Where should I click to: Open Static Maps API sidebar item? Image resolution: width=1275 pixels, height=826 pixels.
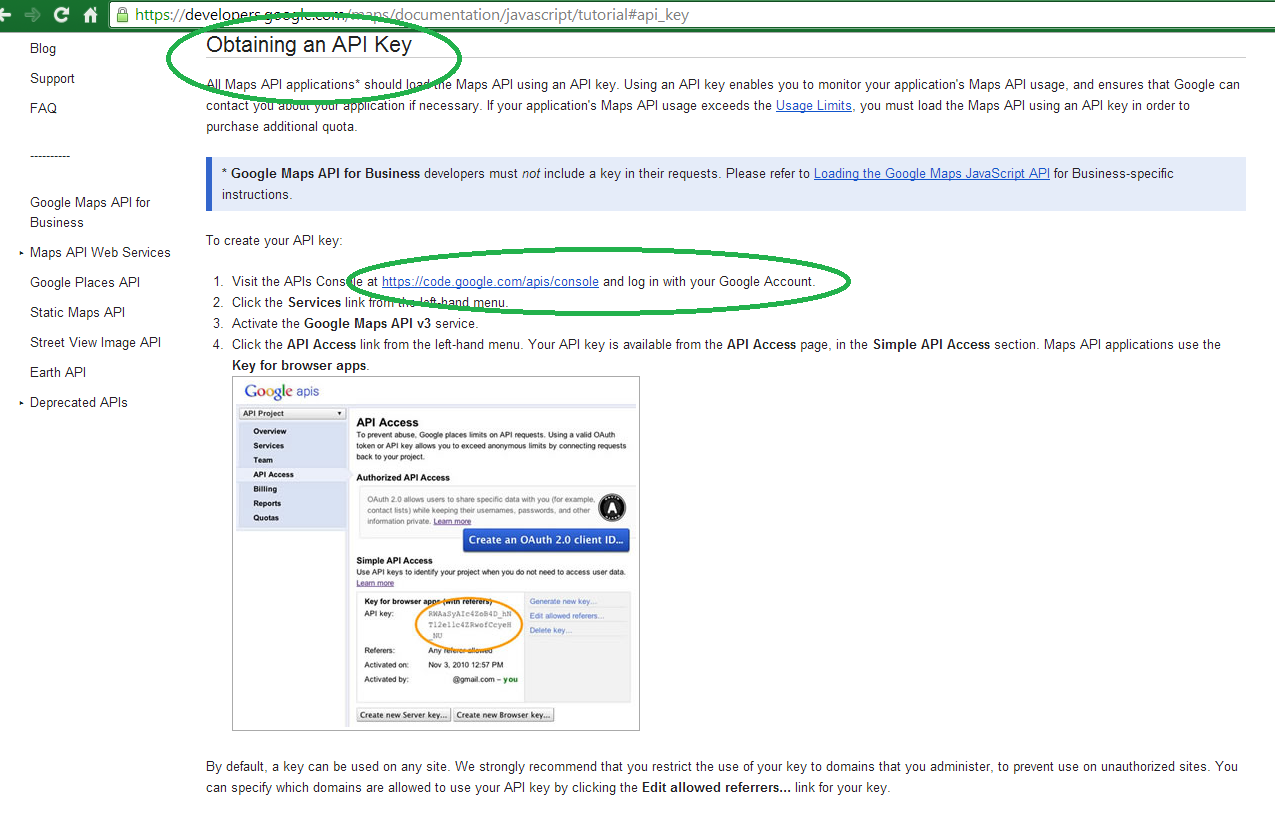pos(77,312)
